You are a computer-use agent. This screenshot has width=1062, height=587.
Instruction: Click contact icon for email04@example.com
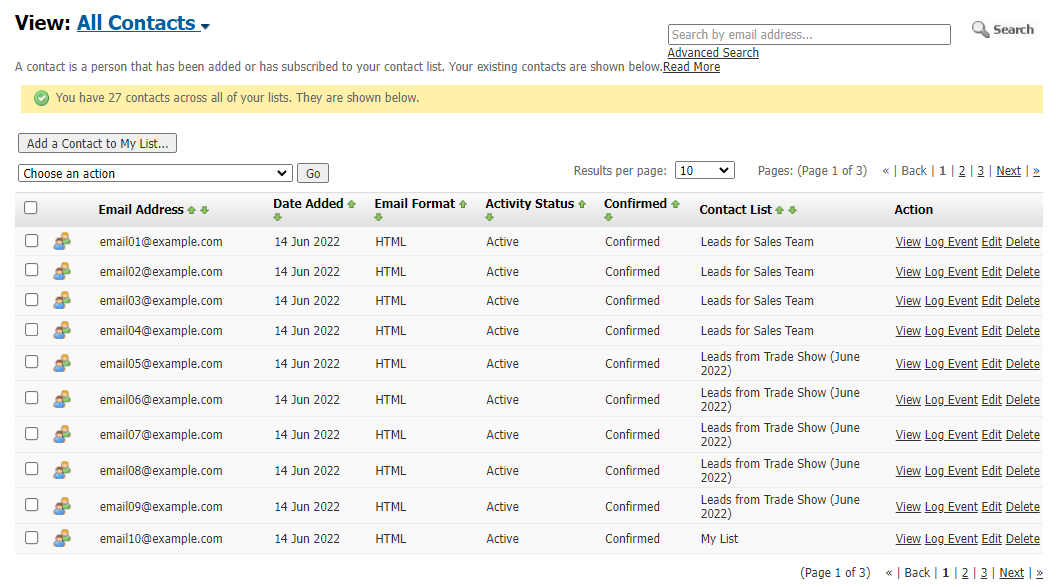(x=62, y=330)
